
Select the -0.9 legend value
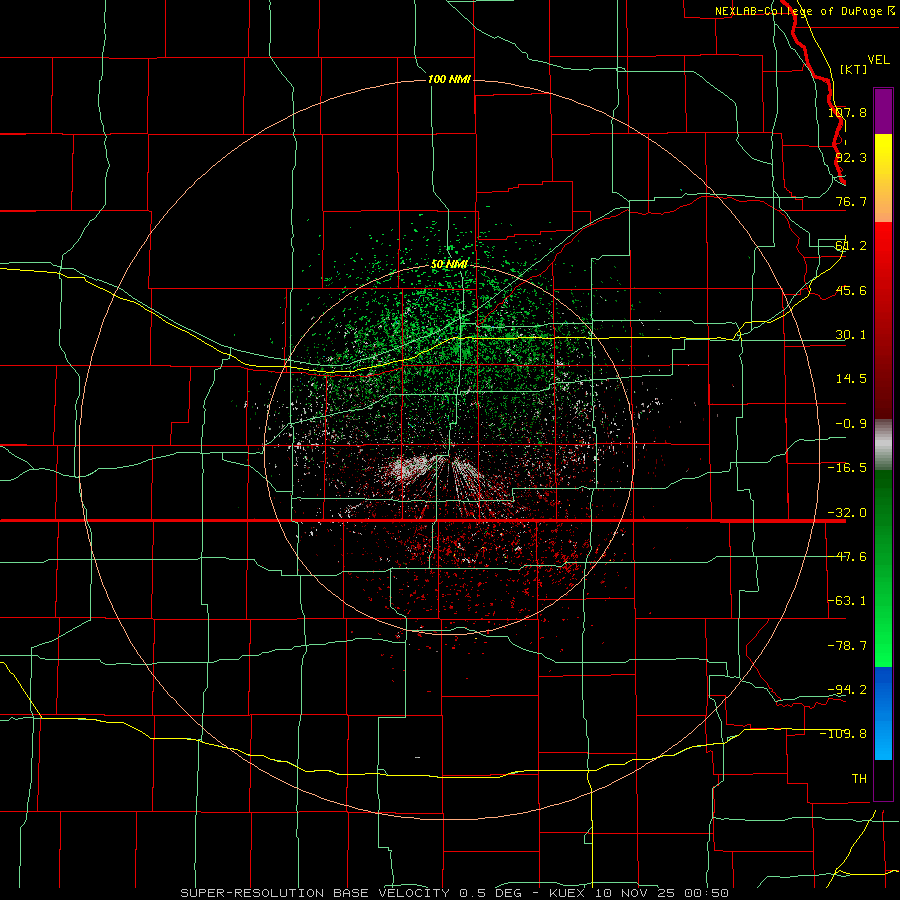[x=851, y=424]
